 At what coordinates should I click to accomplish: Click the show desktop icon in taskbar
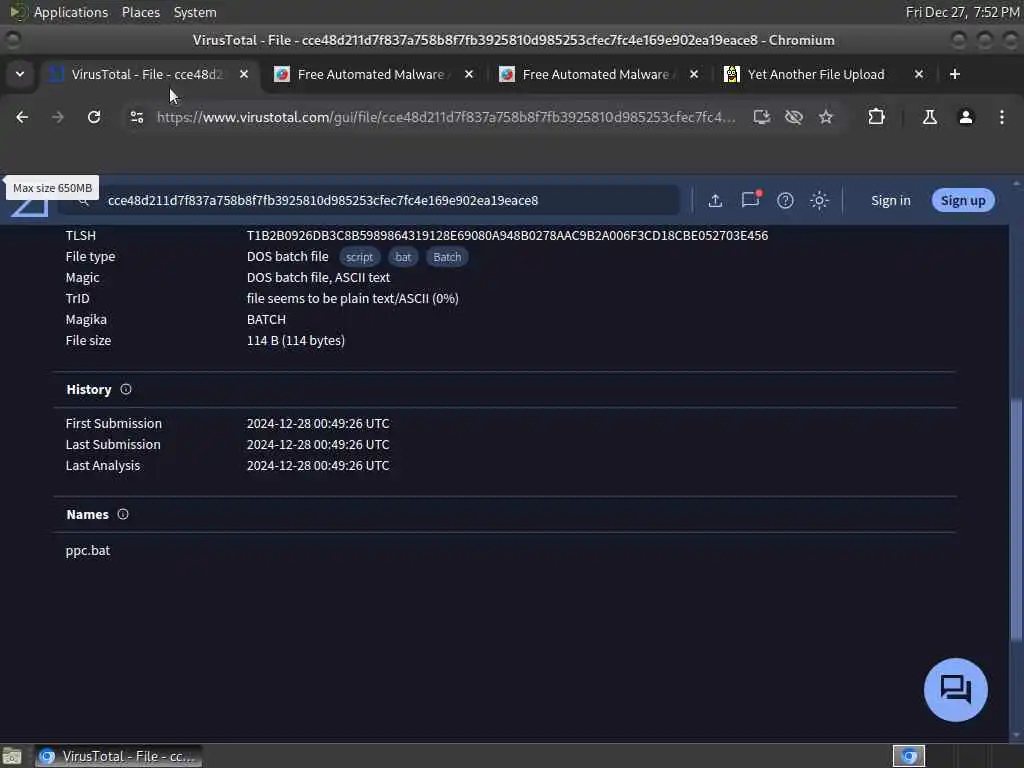pyautogui.click(x=12, y=756)
